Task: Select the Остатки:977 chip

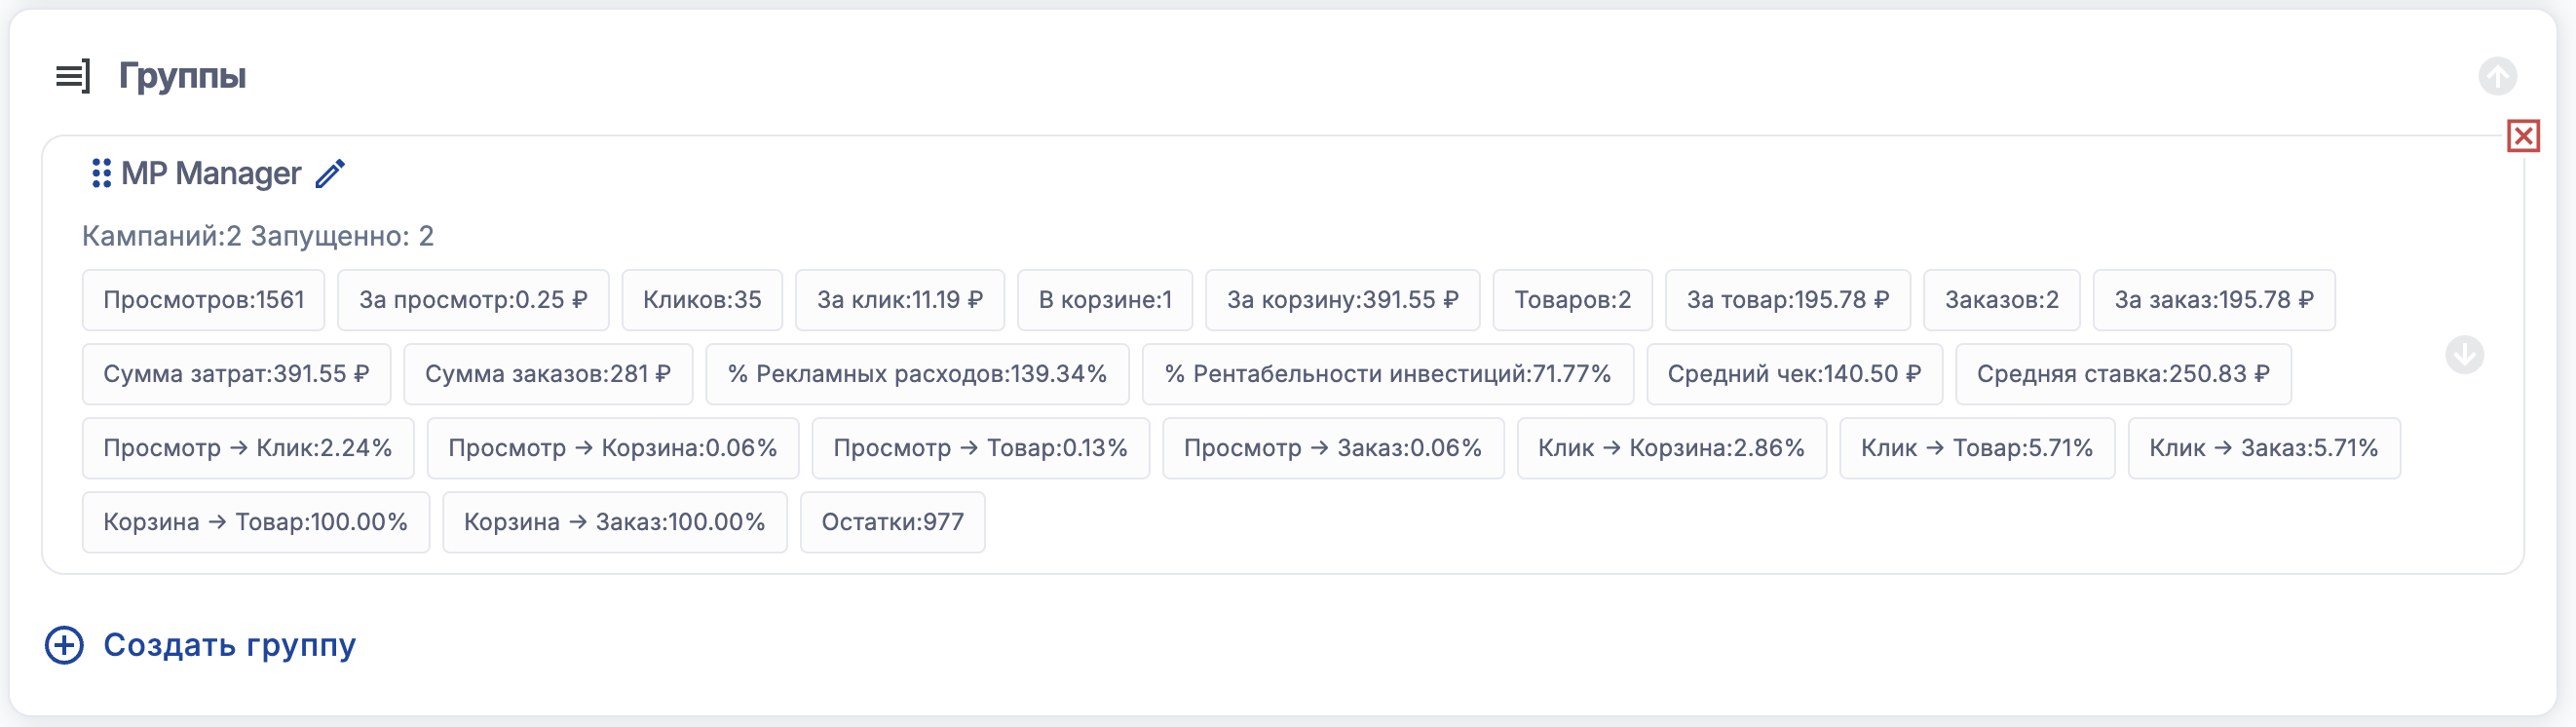Action: coord(892,522)
